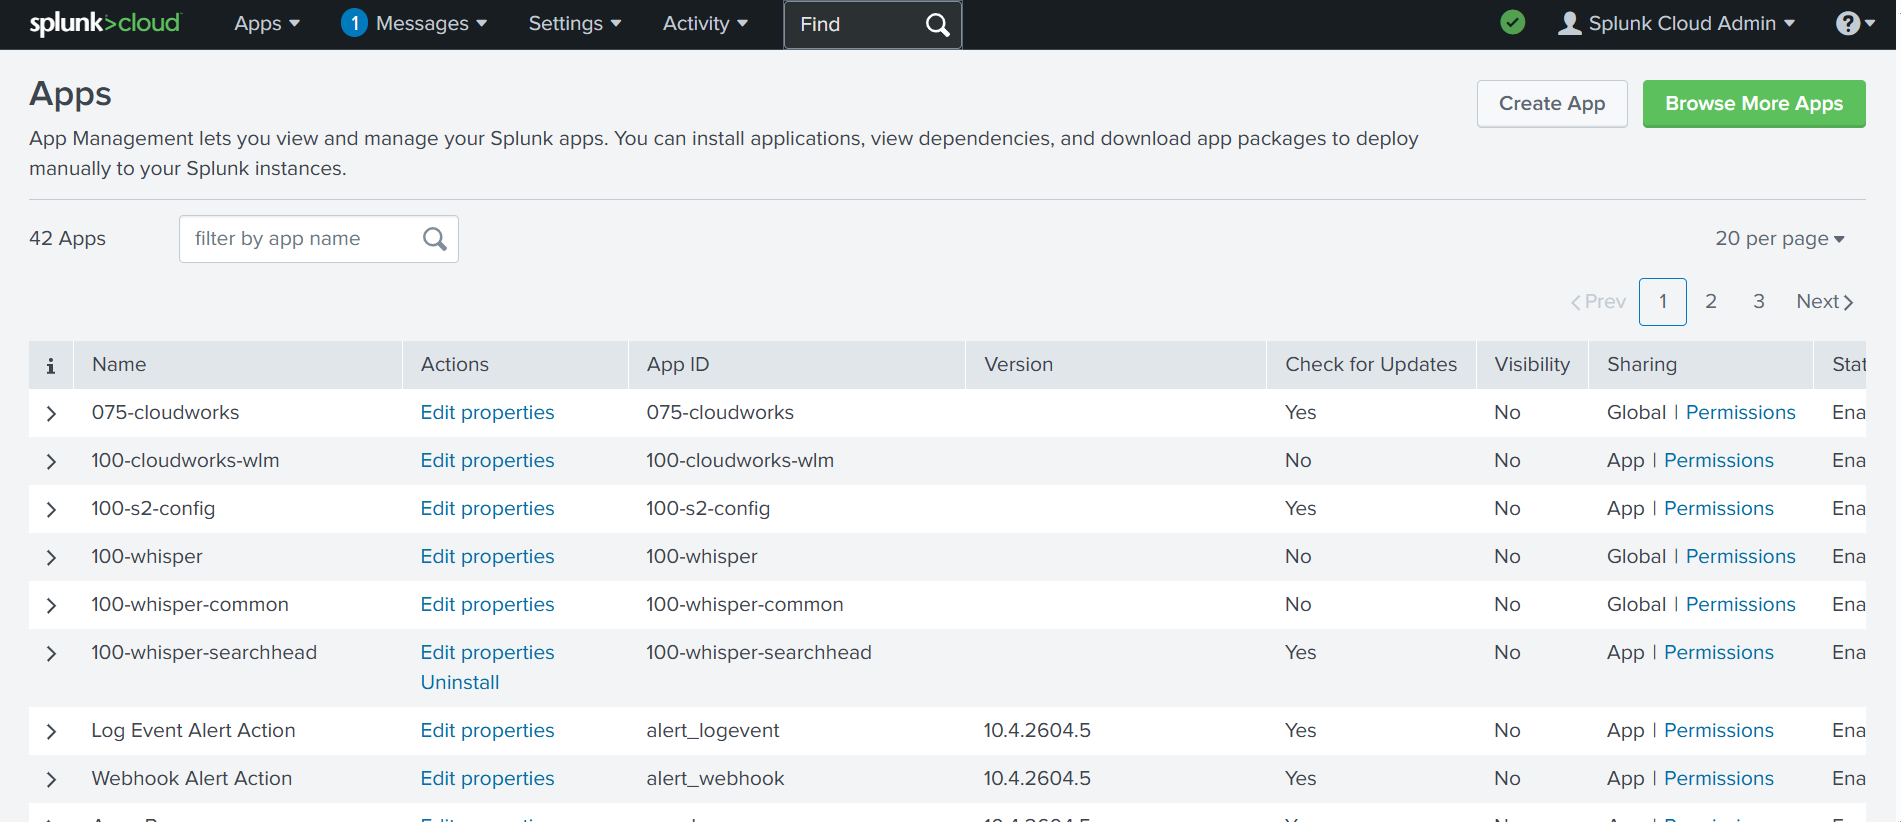This screenshot has height=822, width=1901.
Task: Edit properties for Log Event Alert Action
Action: click(x=487, y=730)
